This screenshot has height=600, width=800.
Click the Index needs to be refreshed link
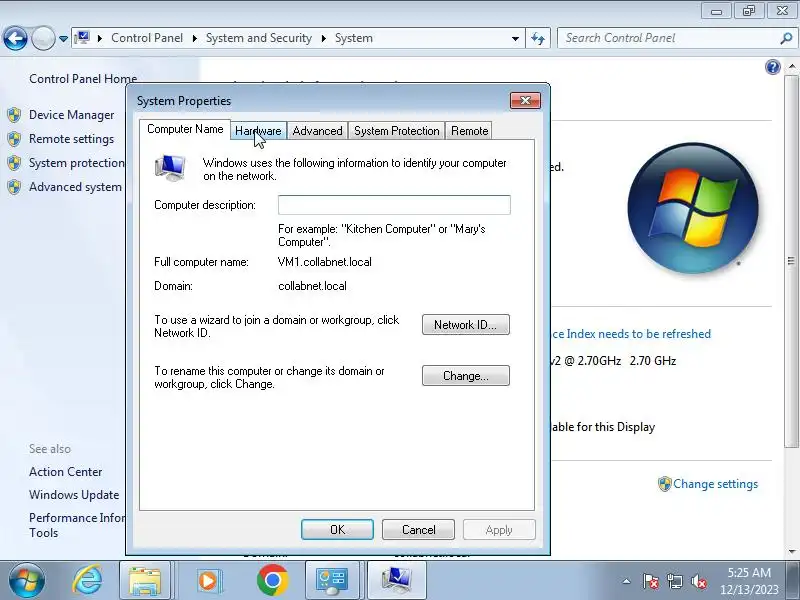pyautogui.click(x=632, y=334)
